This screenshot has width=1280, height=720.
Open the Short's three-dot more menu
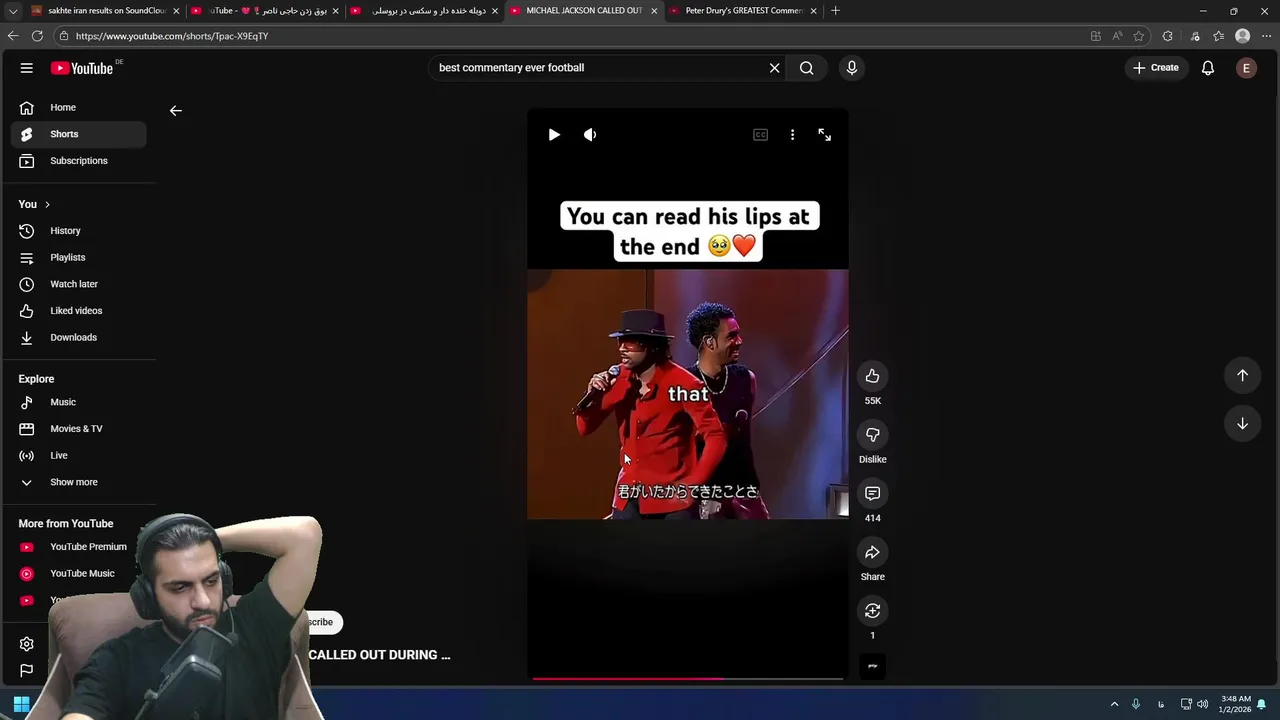(x=792, y=135)
